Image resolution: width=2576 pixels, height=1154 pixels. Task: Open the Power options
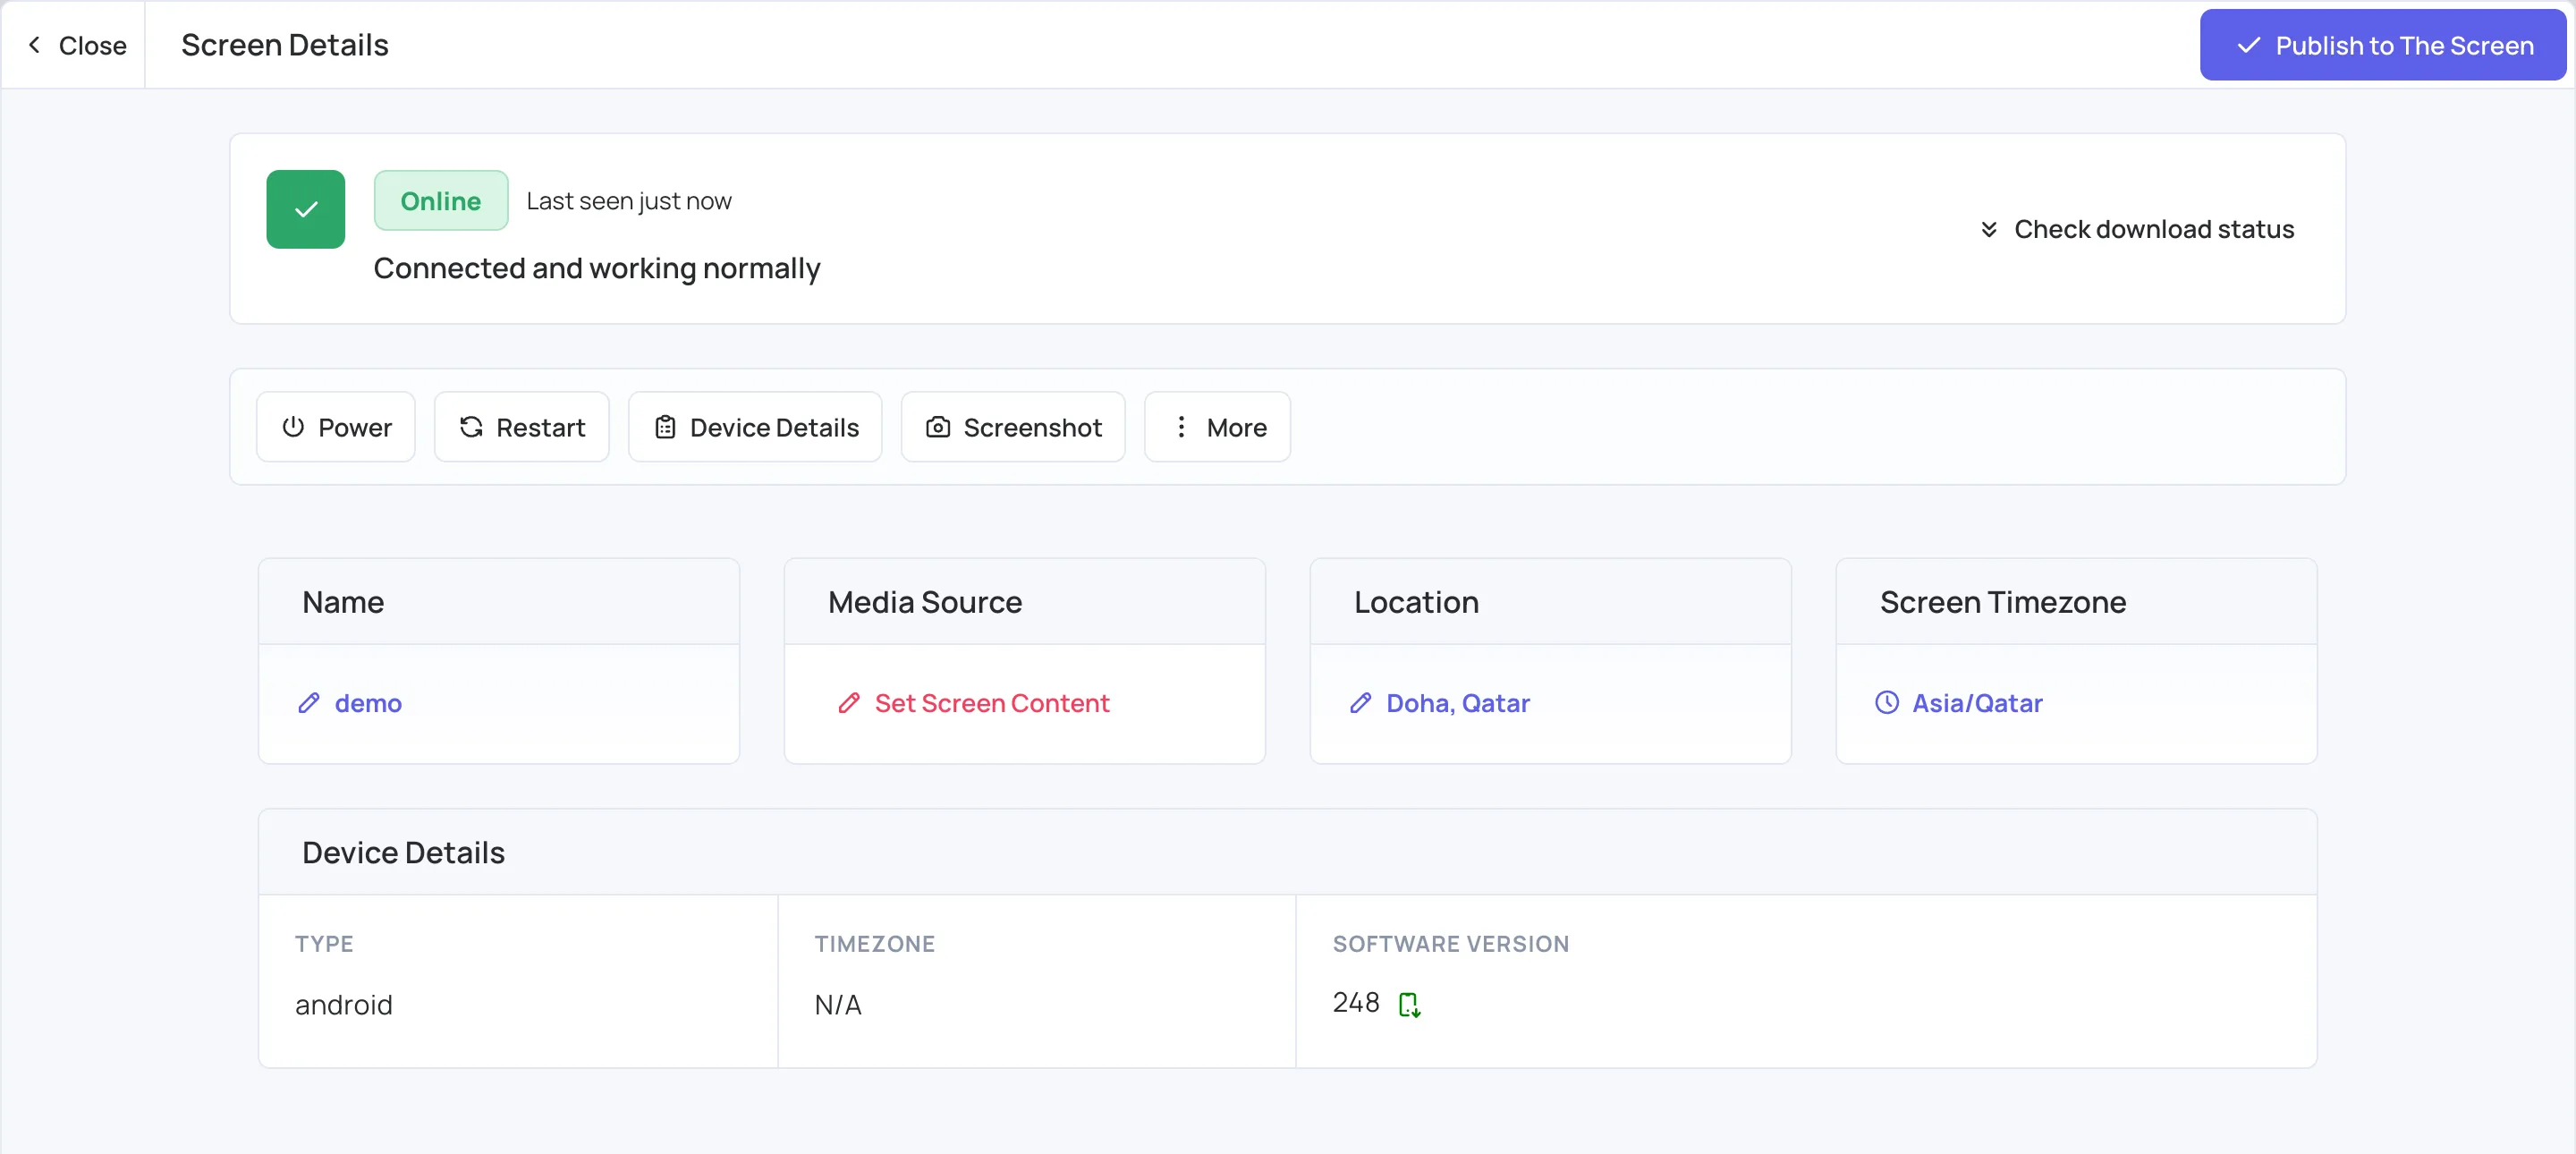(335, 427)
